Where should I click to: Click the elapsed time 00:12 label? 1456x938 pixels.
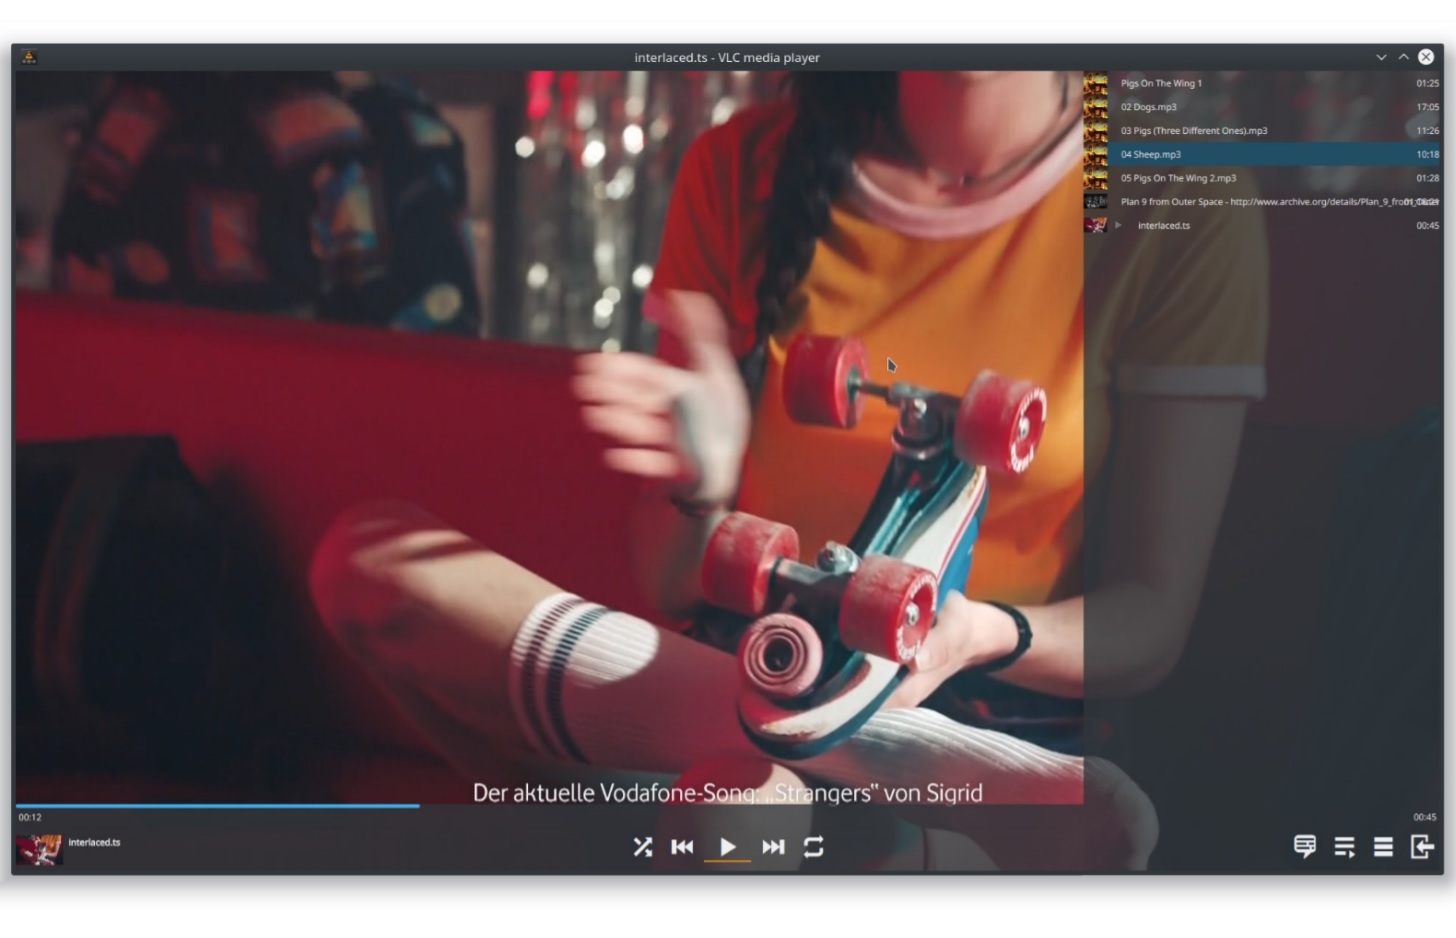pos(30,817)
